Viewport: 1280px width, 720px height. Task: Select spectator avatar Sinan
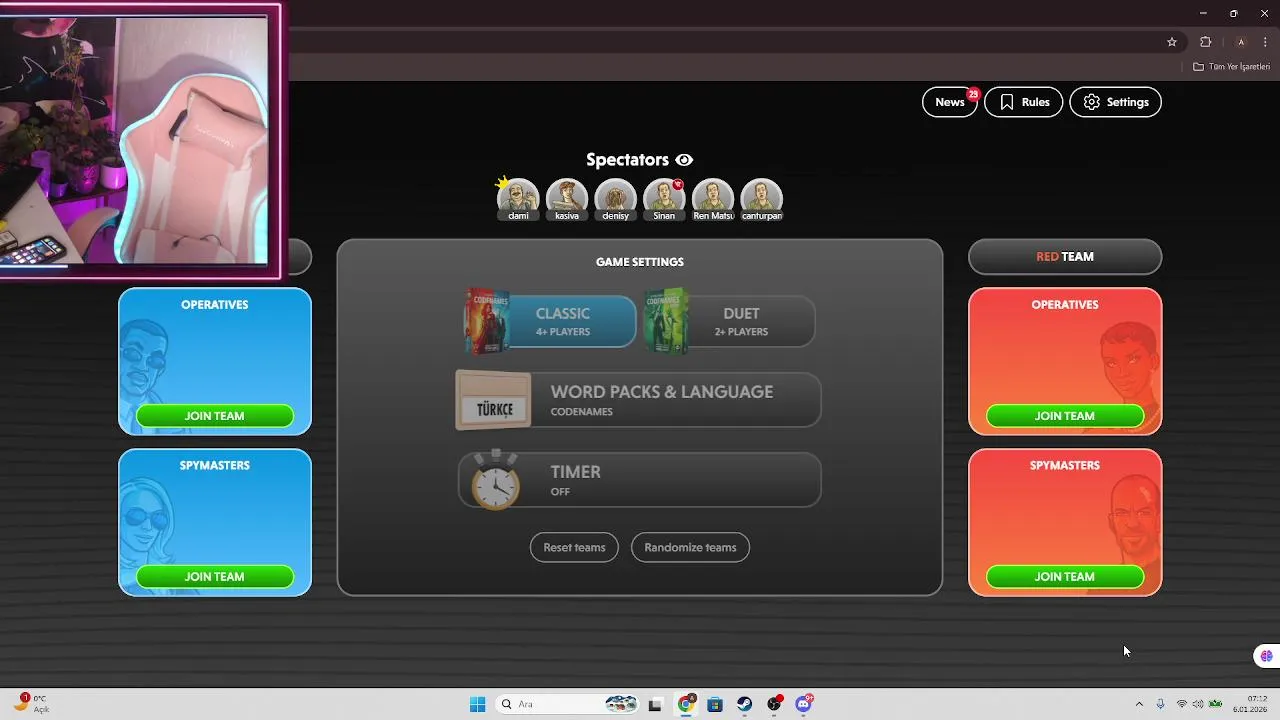[x=664, y=199]
